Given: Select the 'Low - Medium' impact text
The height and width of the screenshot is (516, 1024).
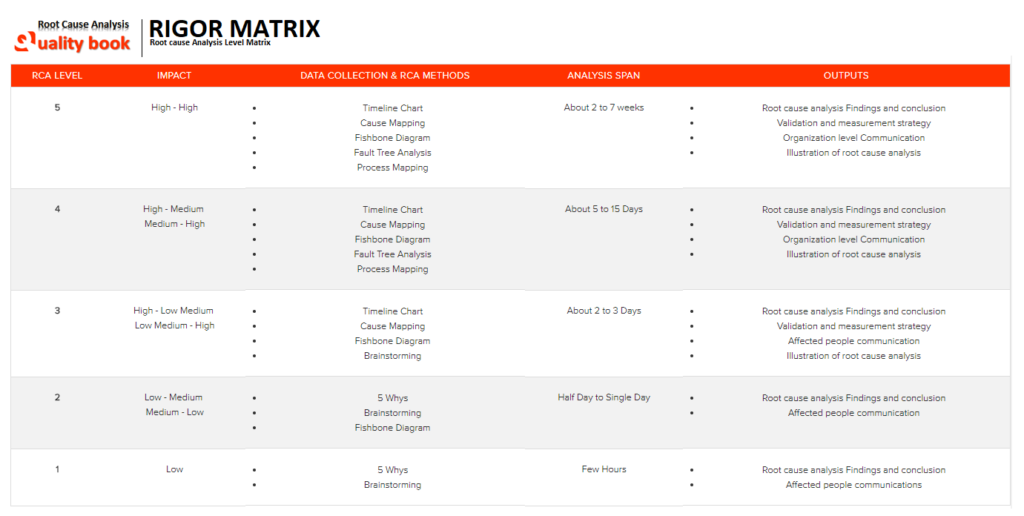Looking at the screenshot, I should [174, 398].
